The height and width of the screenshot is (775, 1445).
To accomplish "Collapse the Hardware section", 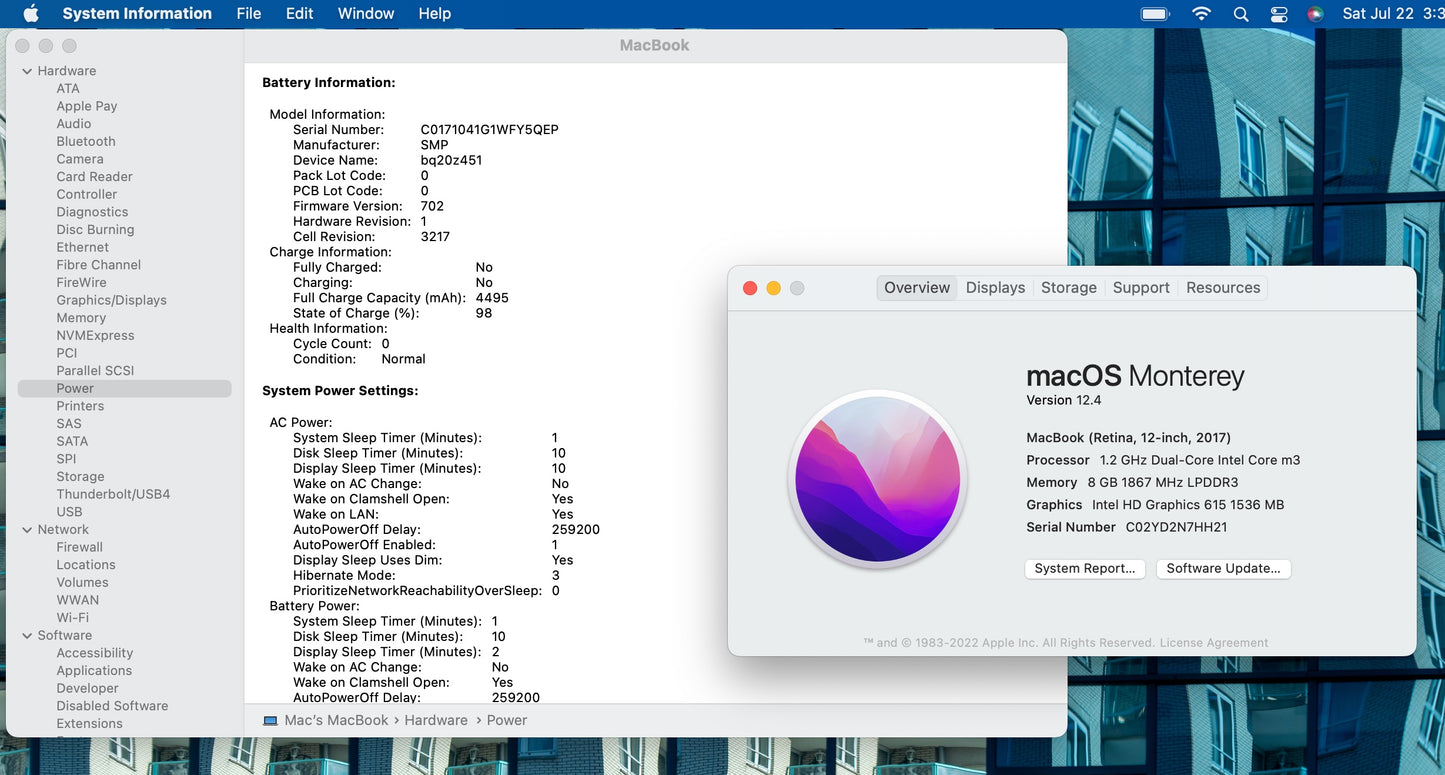I will pos(27,71).
